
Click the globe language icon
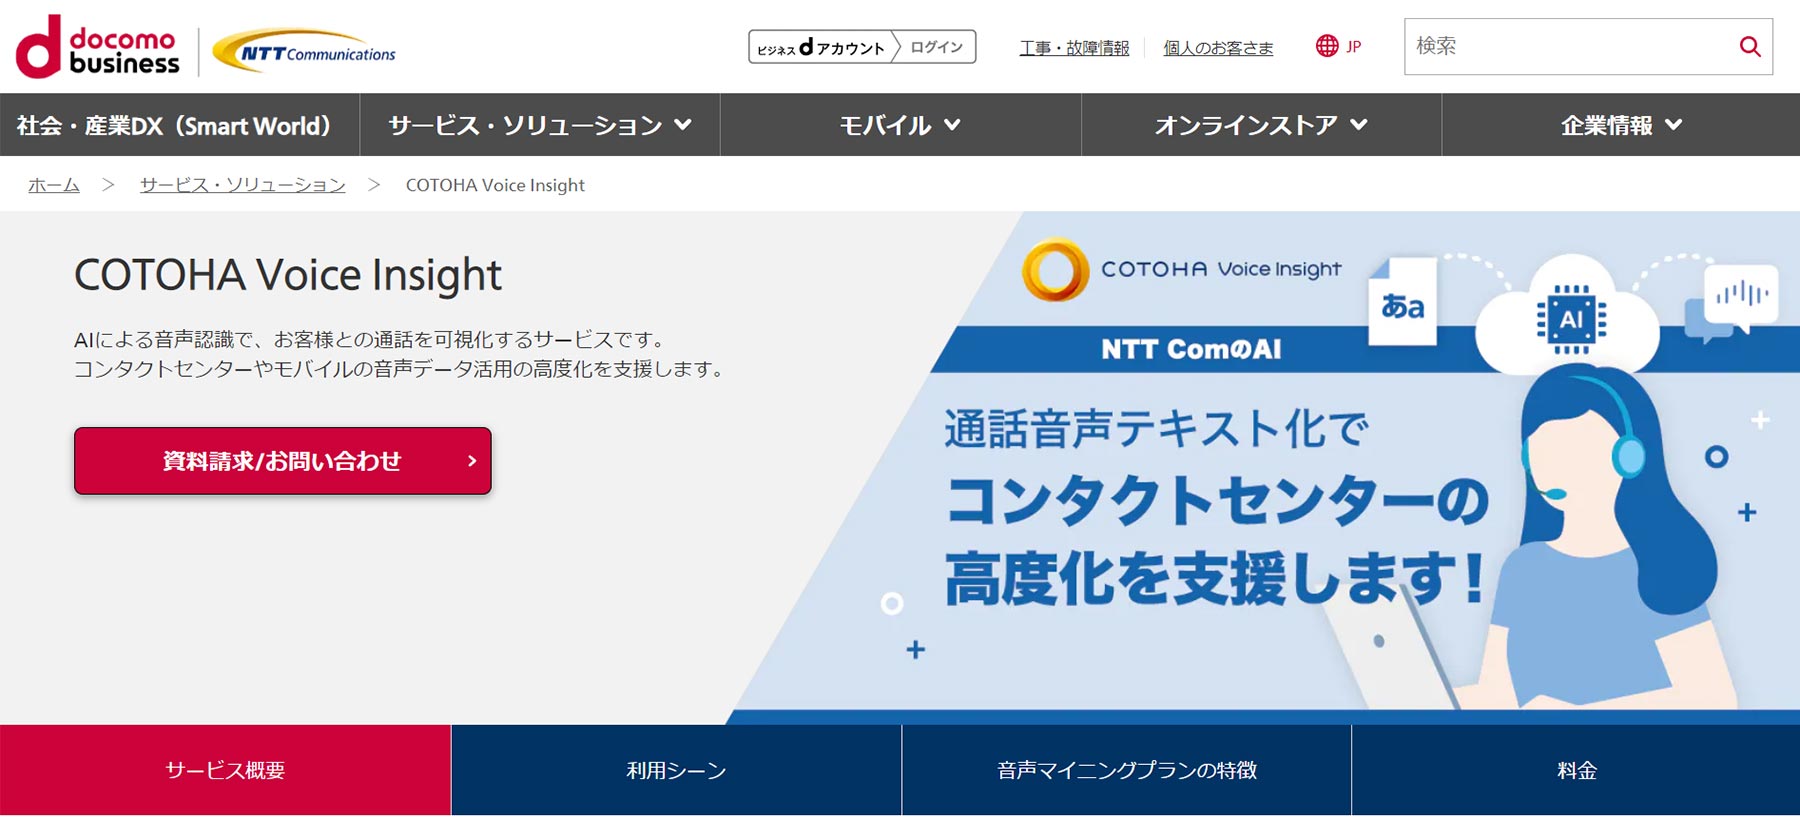(1327, 46)
